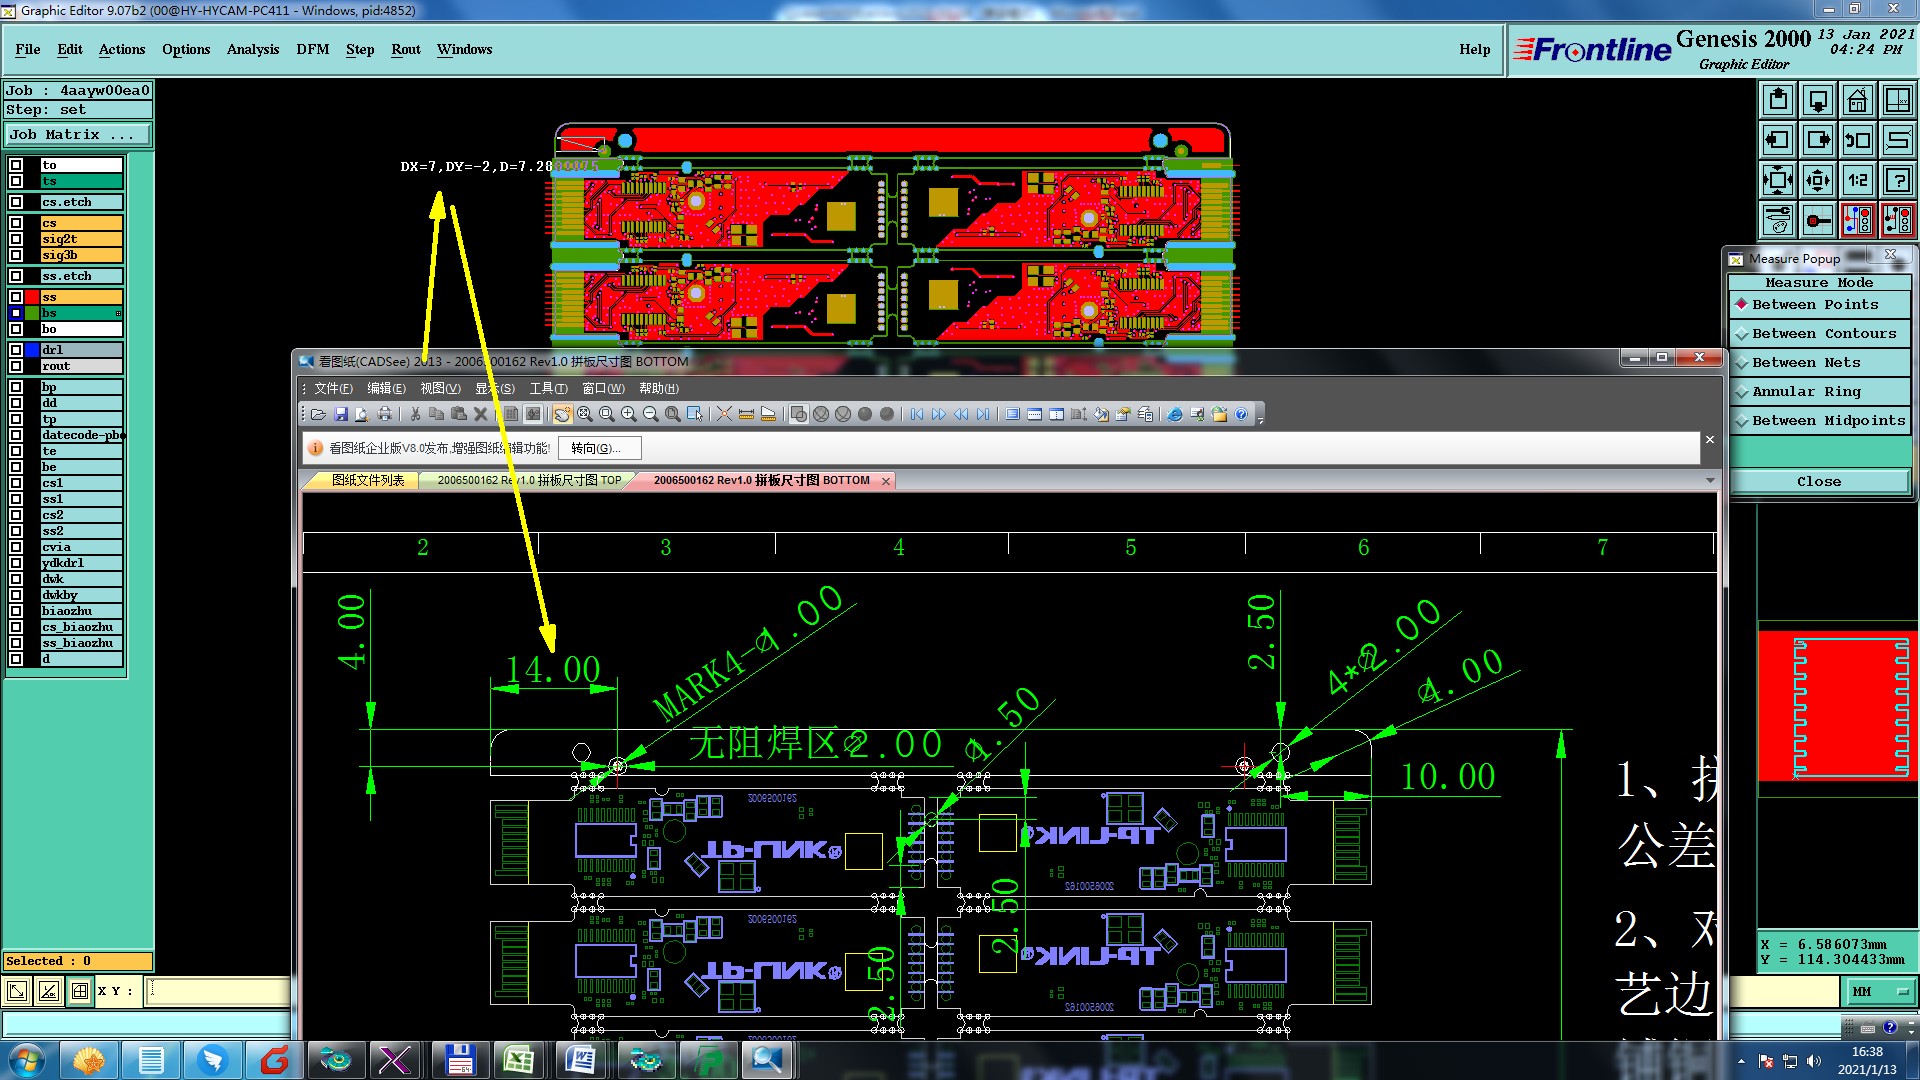Select Between Contours measure mode
Viewport: 1920px width, 1080px height.
[1823, 333]
